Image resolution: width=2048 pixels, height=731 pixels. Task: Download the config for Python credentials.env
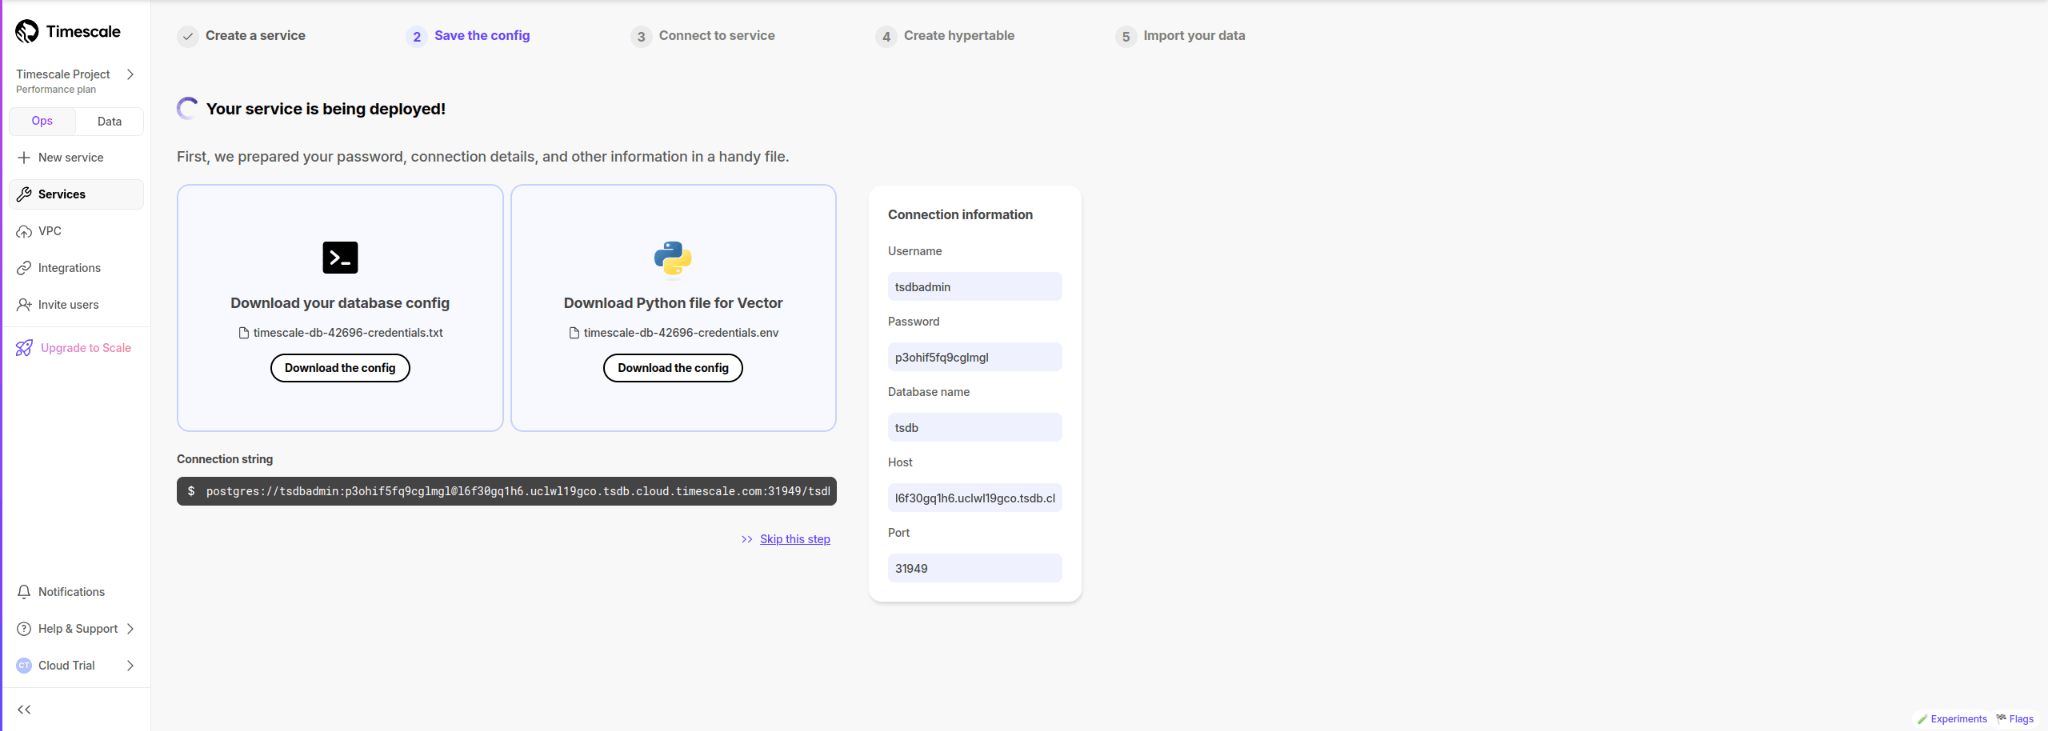tap(673, 368)
